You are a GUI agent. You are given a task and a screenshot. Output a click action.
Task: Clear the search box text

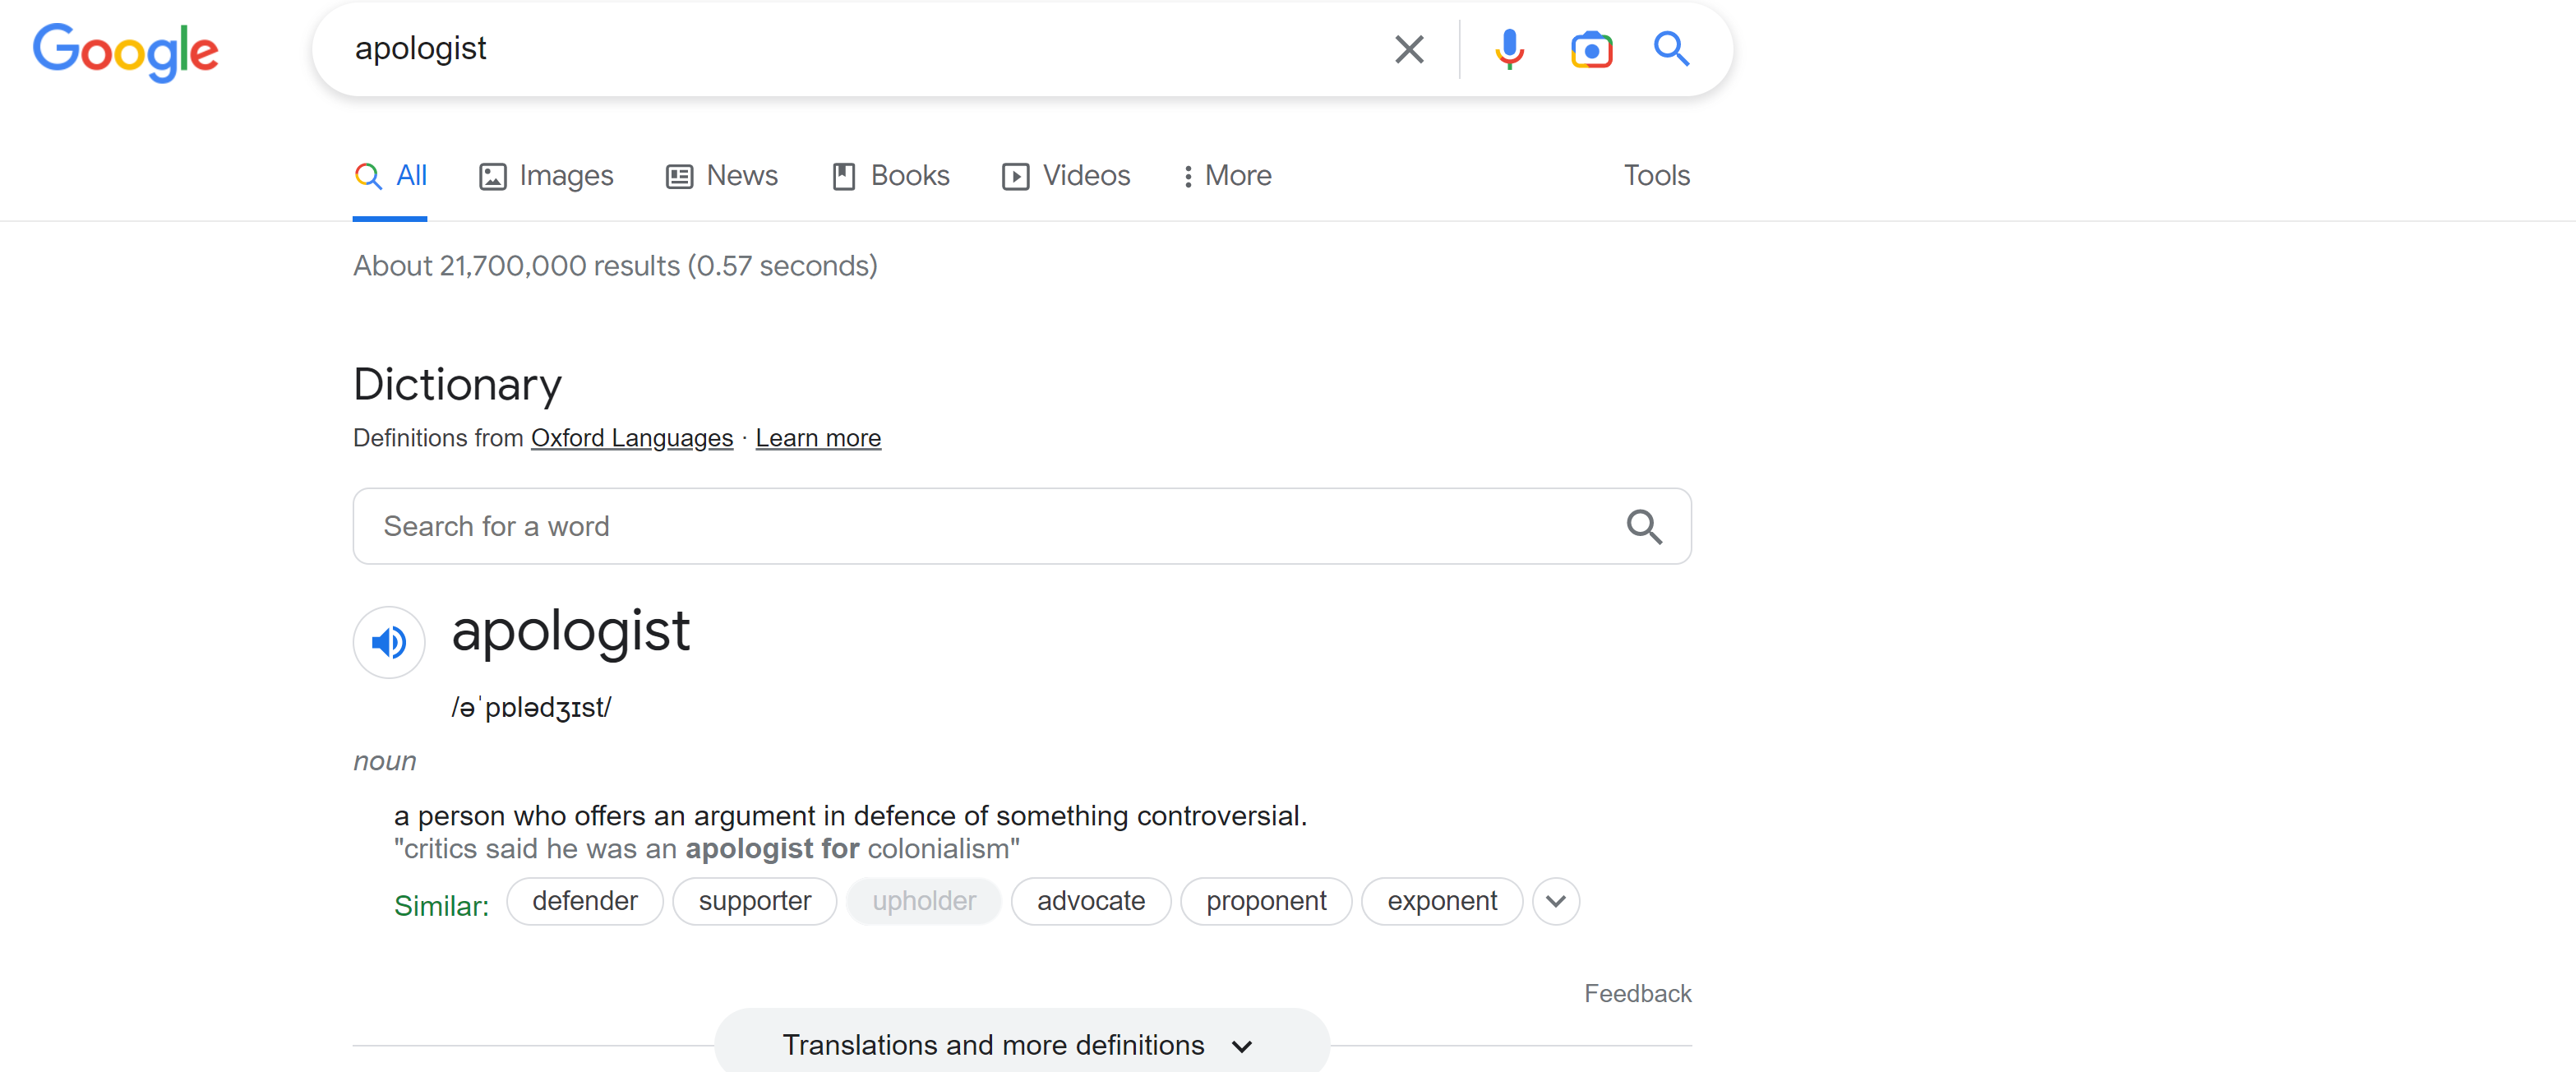[x=1408, y=49]
